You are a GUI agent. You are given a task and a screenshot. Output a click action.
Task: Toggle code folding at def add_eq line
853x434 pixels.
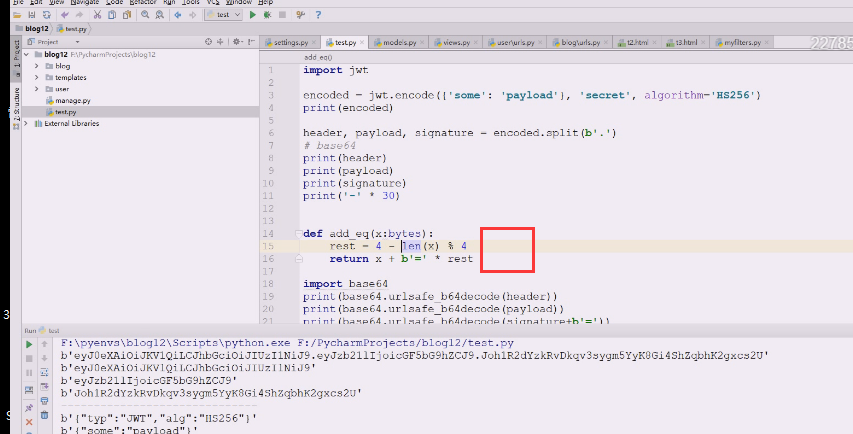298,234
